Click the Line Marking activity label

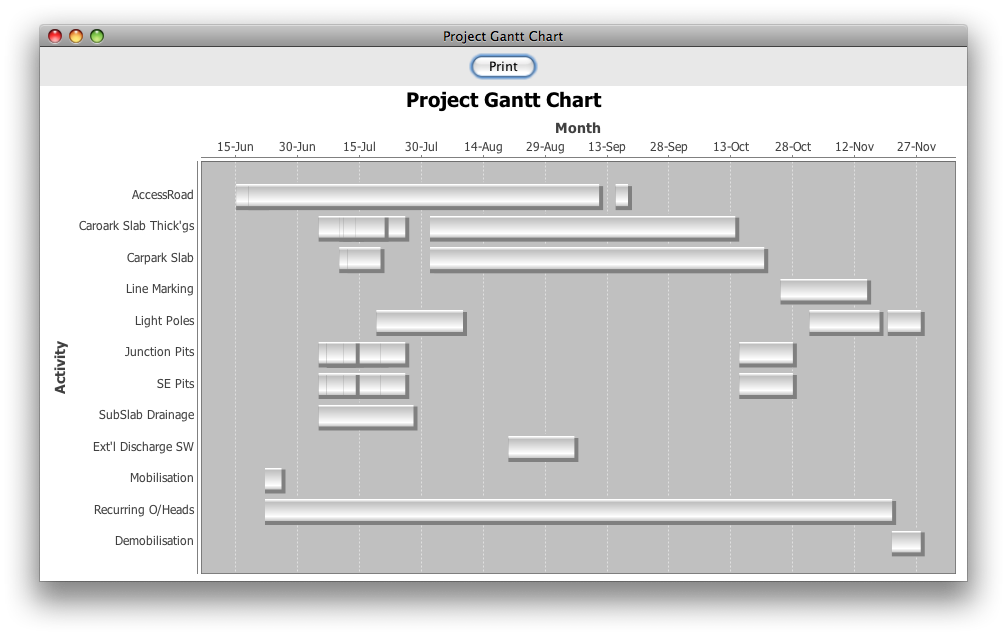[x=159, y=289]
